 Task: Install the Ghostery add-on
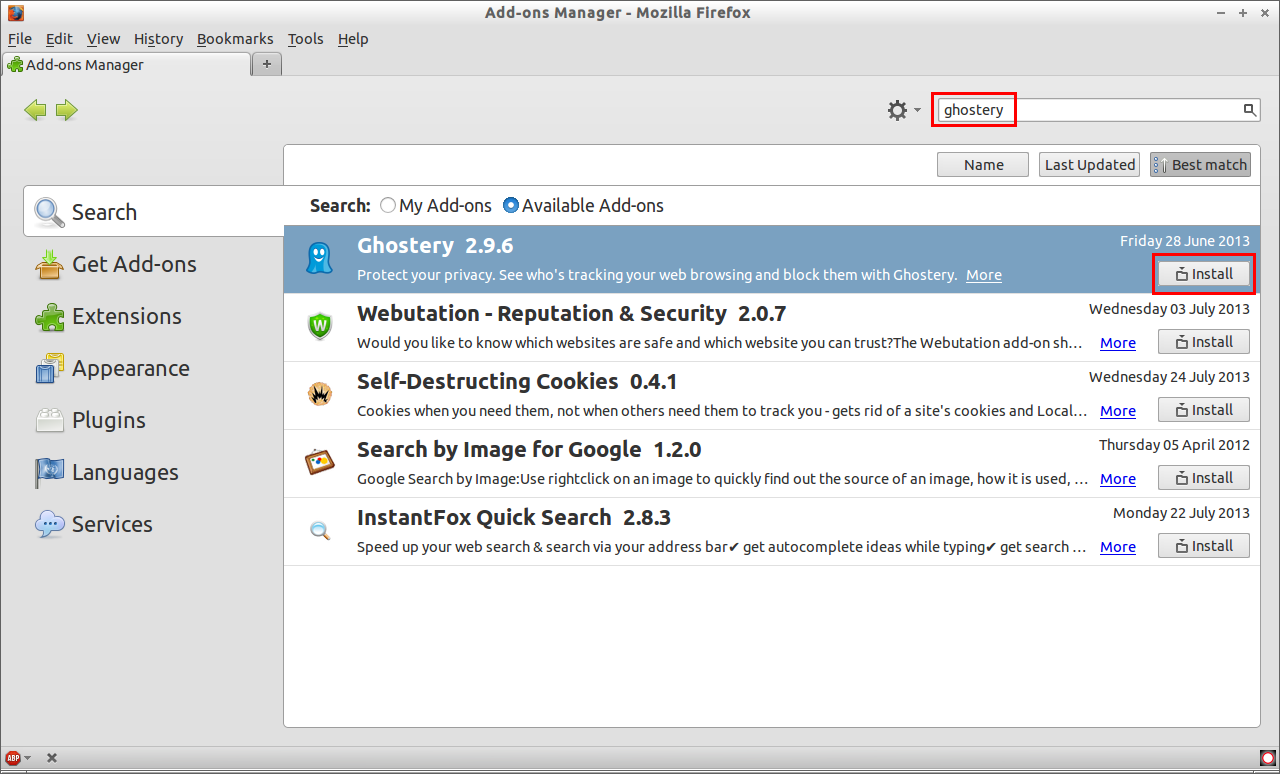coord(1204,274)
